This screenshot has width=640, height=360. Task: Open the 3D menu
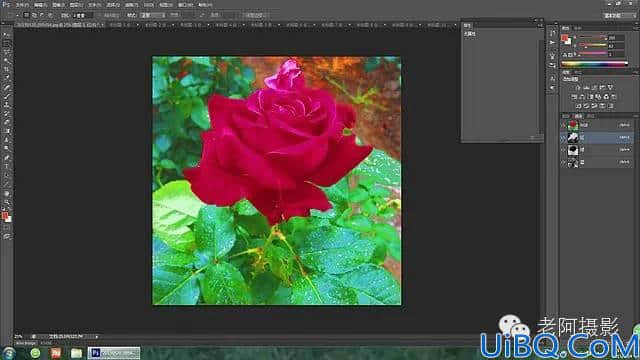click(x=149, y=5)
